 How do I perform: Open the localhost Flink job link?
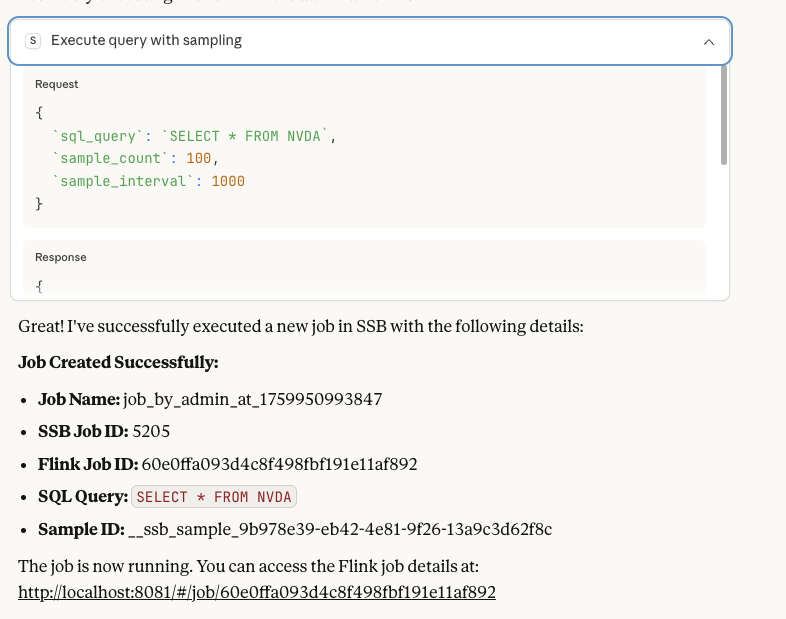pos(257,592)
